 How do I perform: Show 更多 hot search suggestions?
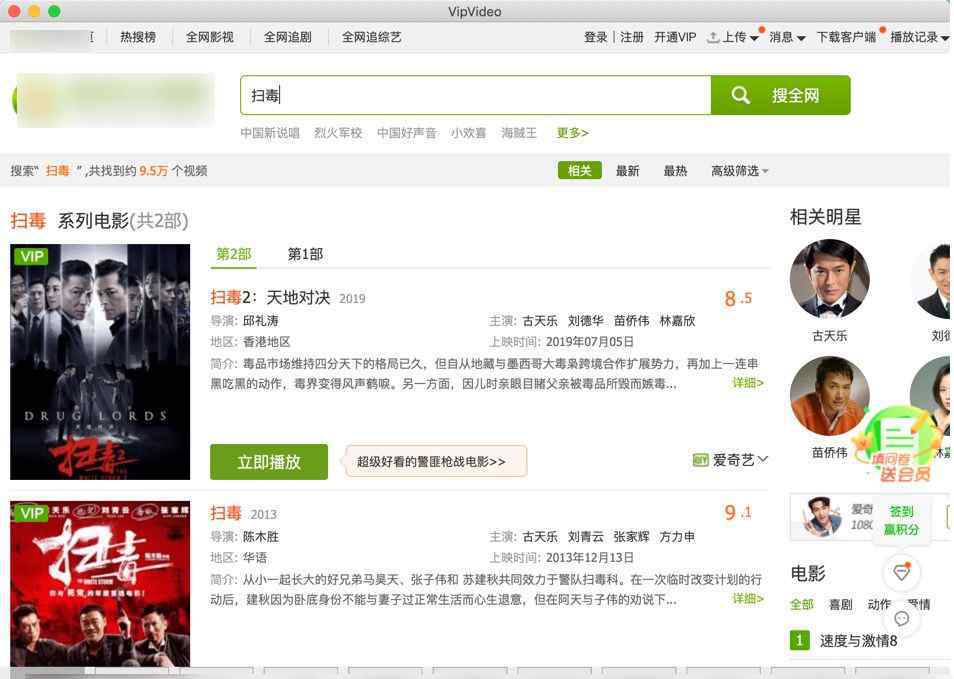(573, 133)
